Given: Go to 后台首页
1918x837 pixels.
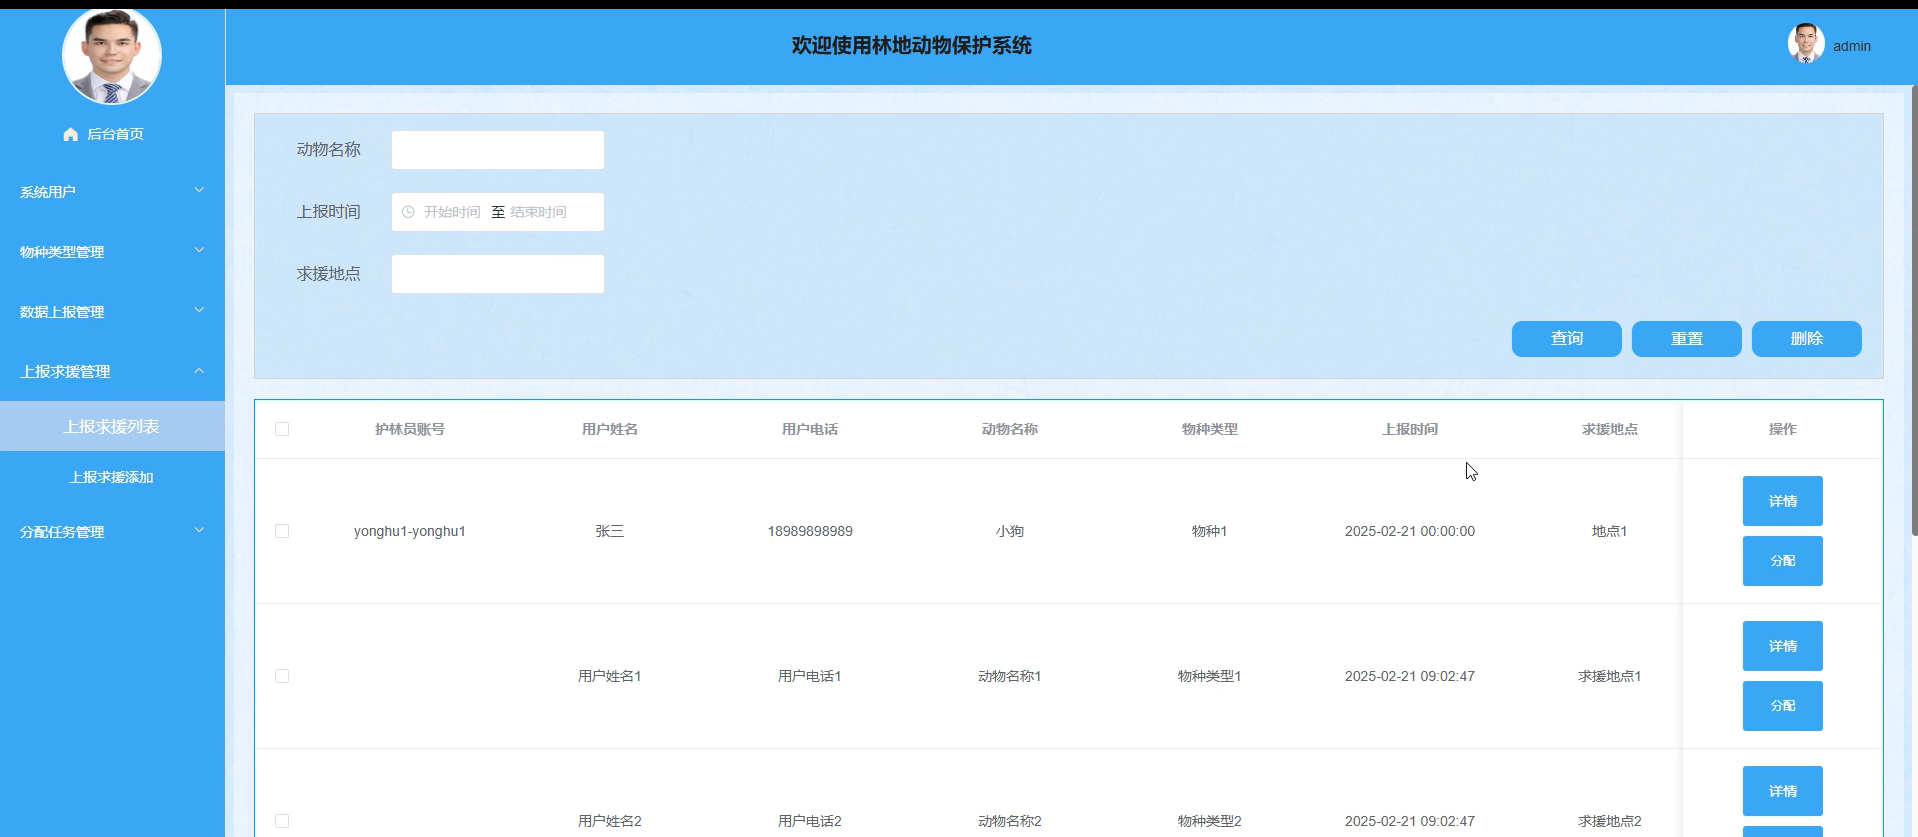Looking at the screenshot, I should [115, 134].
